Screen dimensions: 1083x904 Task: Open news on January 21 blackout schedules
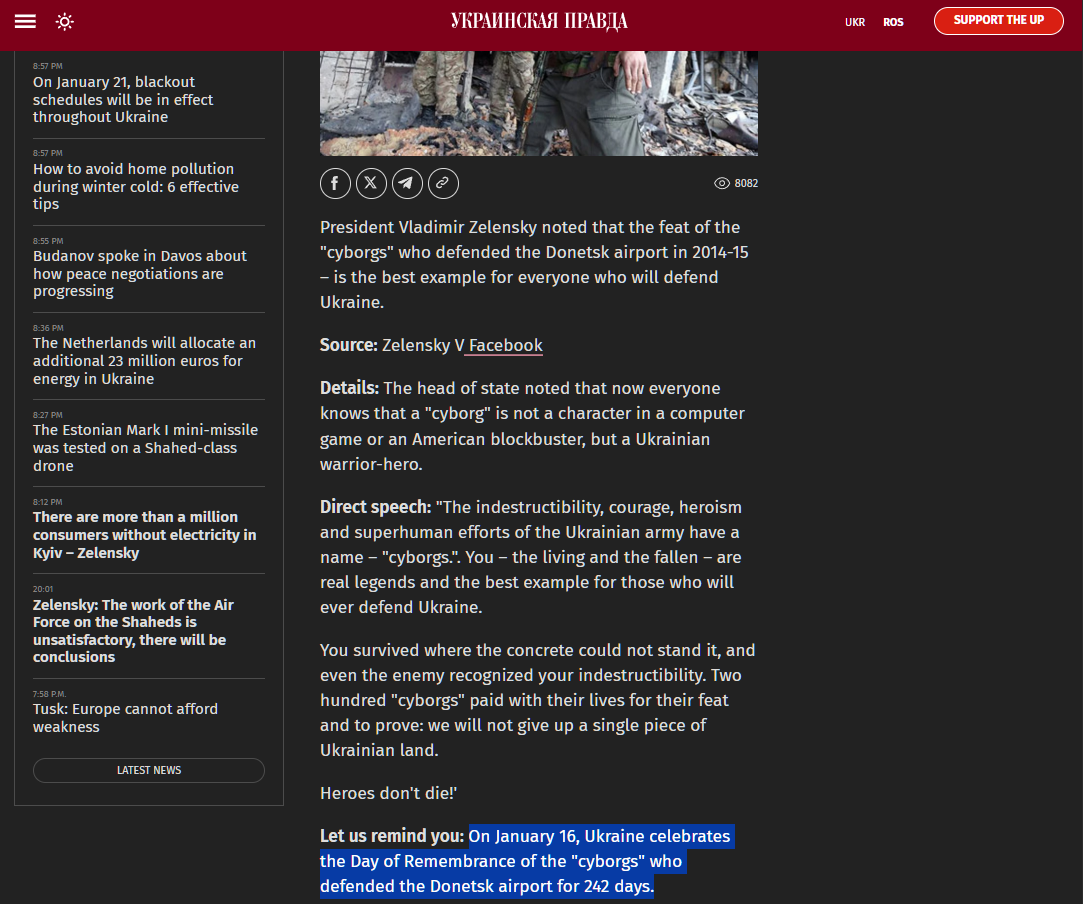[x=123, y=99]
